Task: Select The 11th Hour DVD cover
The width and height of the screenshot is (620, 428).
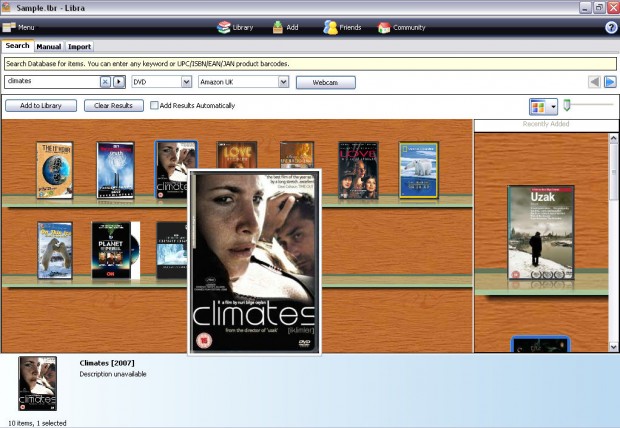Action: click(55, 170)
